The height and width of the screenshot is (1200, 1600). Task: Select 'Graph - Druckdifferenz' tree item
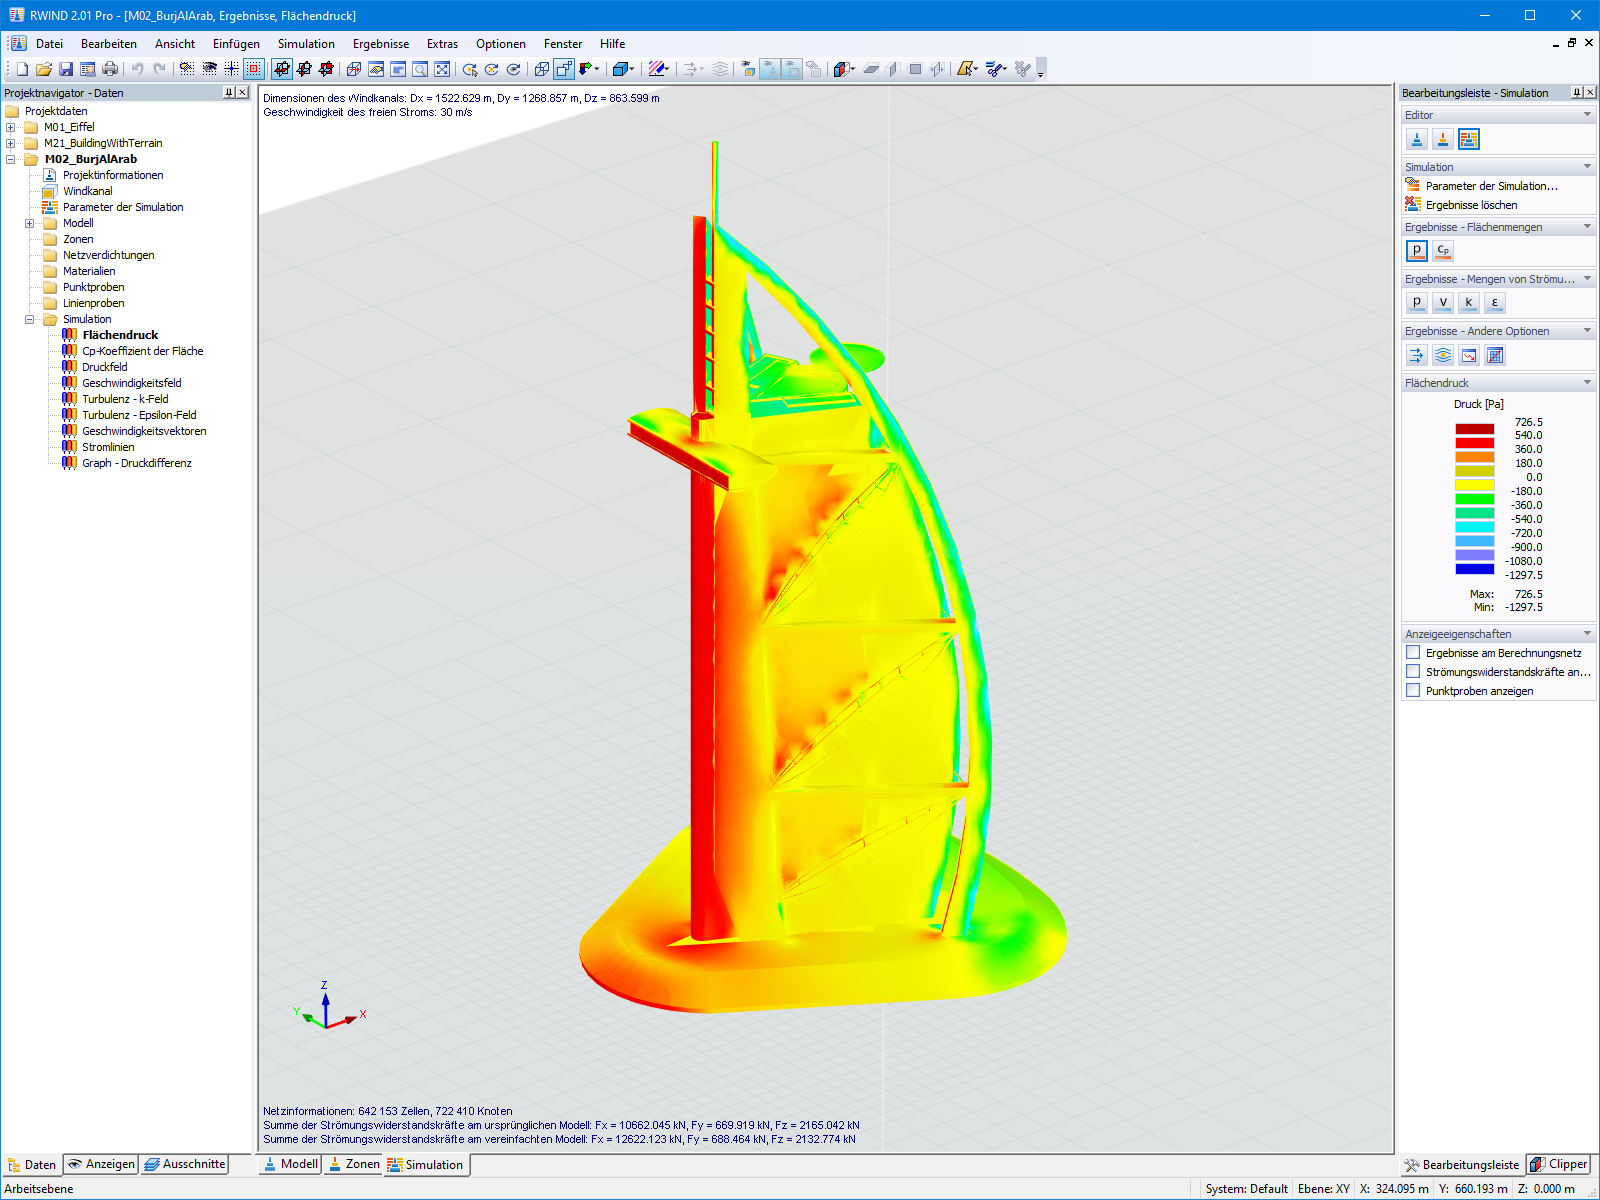point(137,463)
